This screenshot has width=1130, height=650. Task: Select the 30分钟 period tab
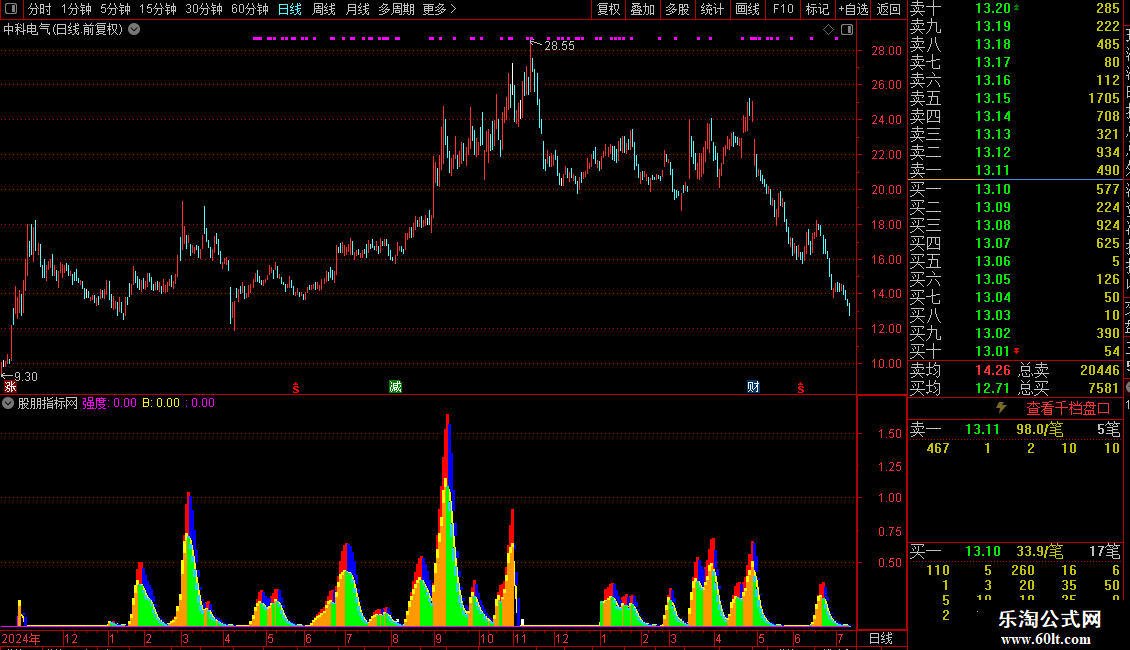pyautogui.click(x=203, y=9)
